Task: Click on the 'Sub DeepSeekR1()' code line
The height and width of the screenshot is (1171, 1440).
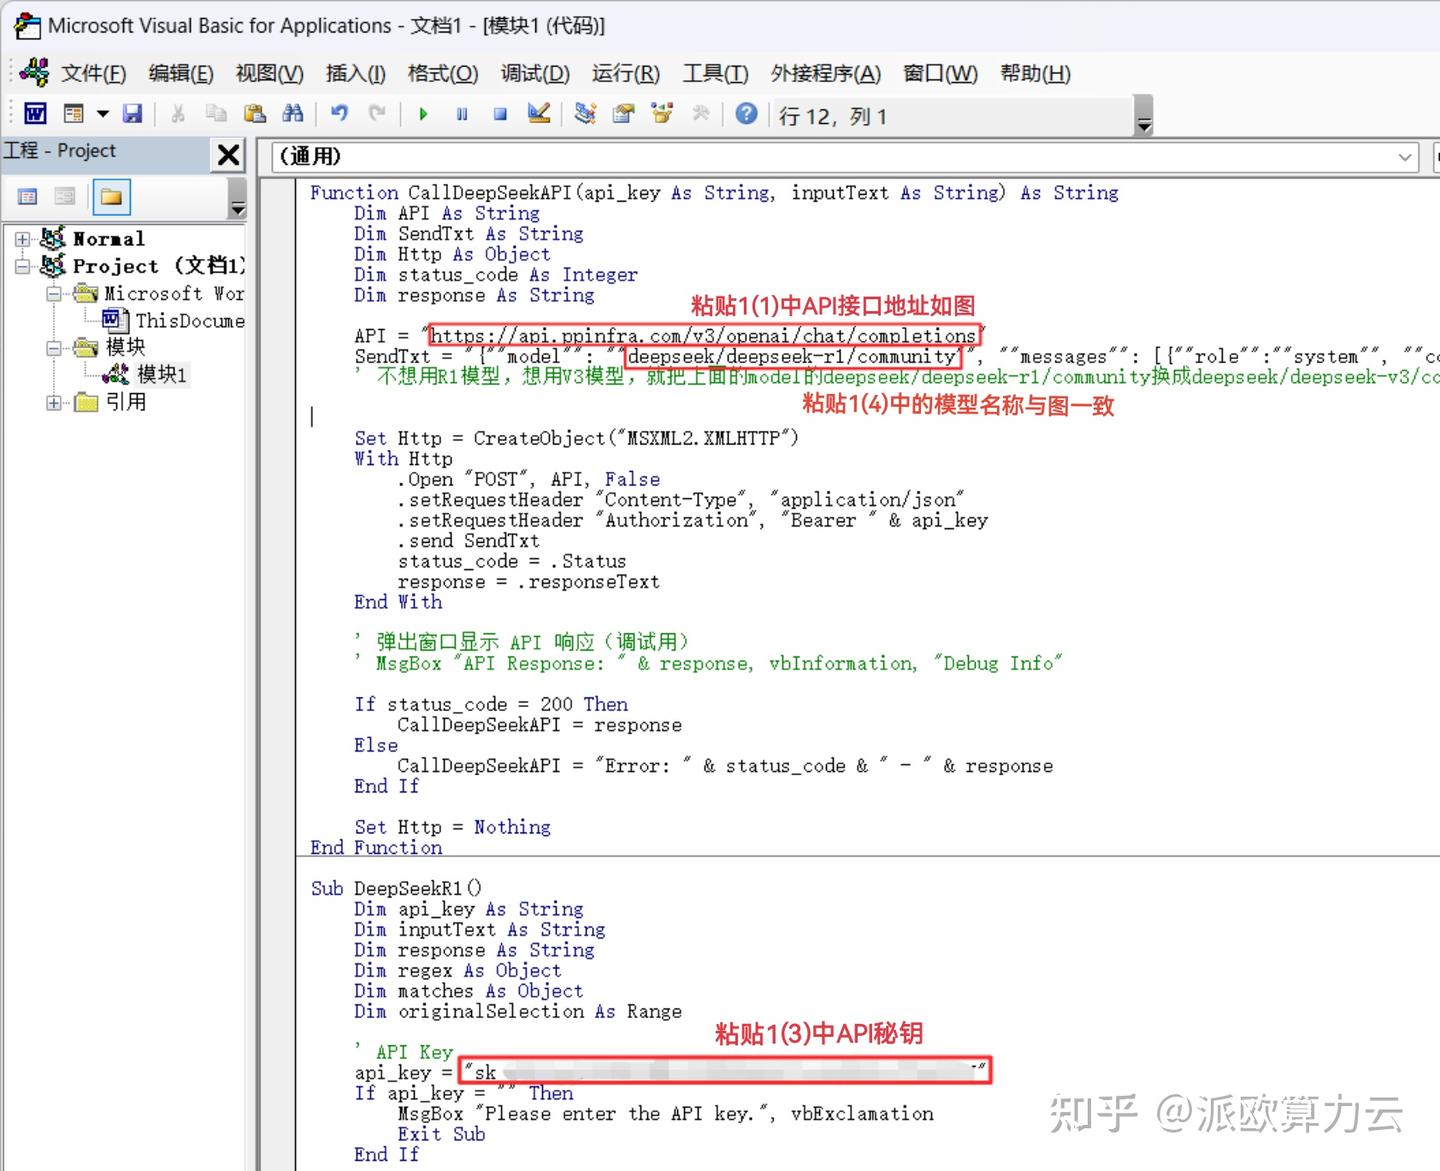Action: pyautogui.click(x=396, y=888)
